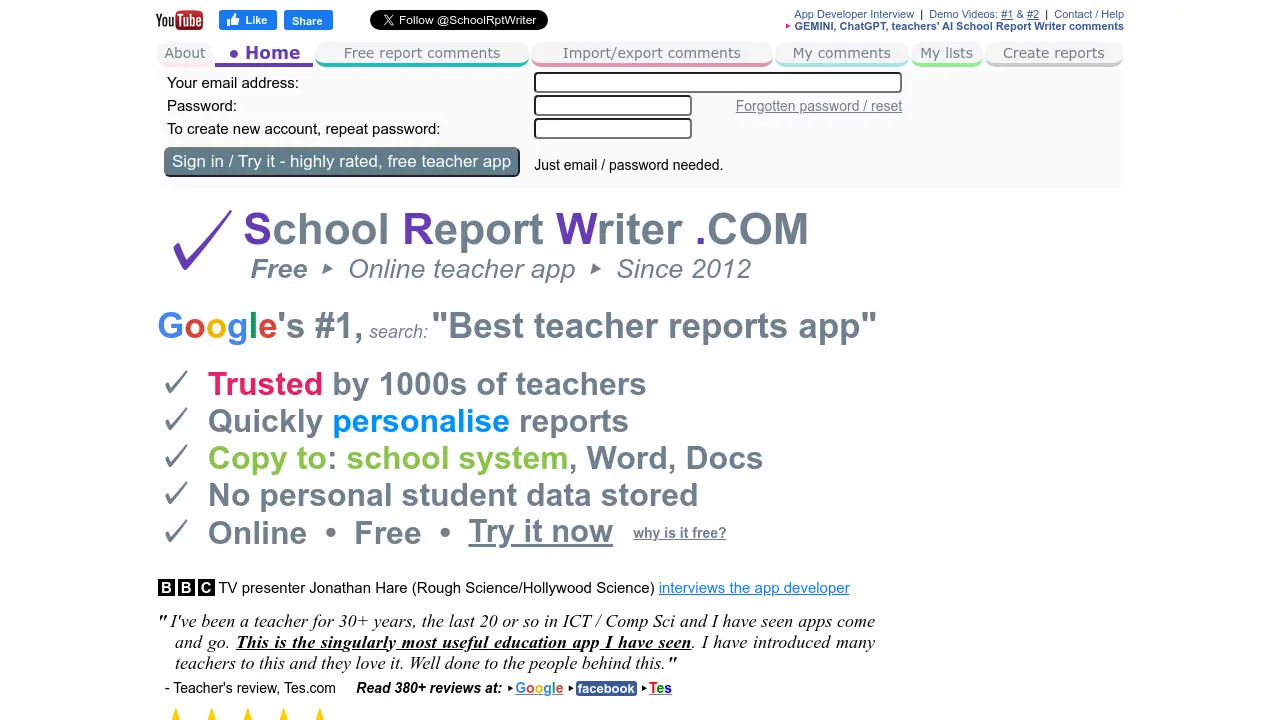Click Forgotten password / reset
Screen dimensions: 1280x720
819,106
